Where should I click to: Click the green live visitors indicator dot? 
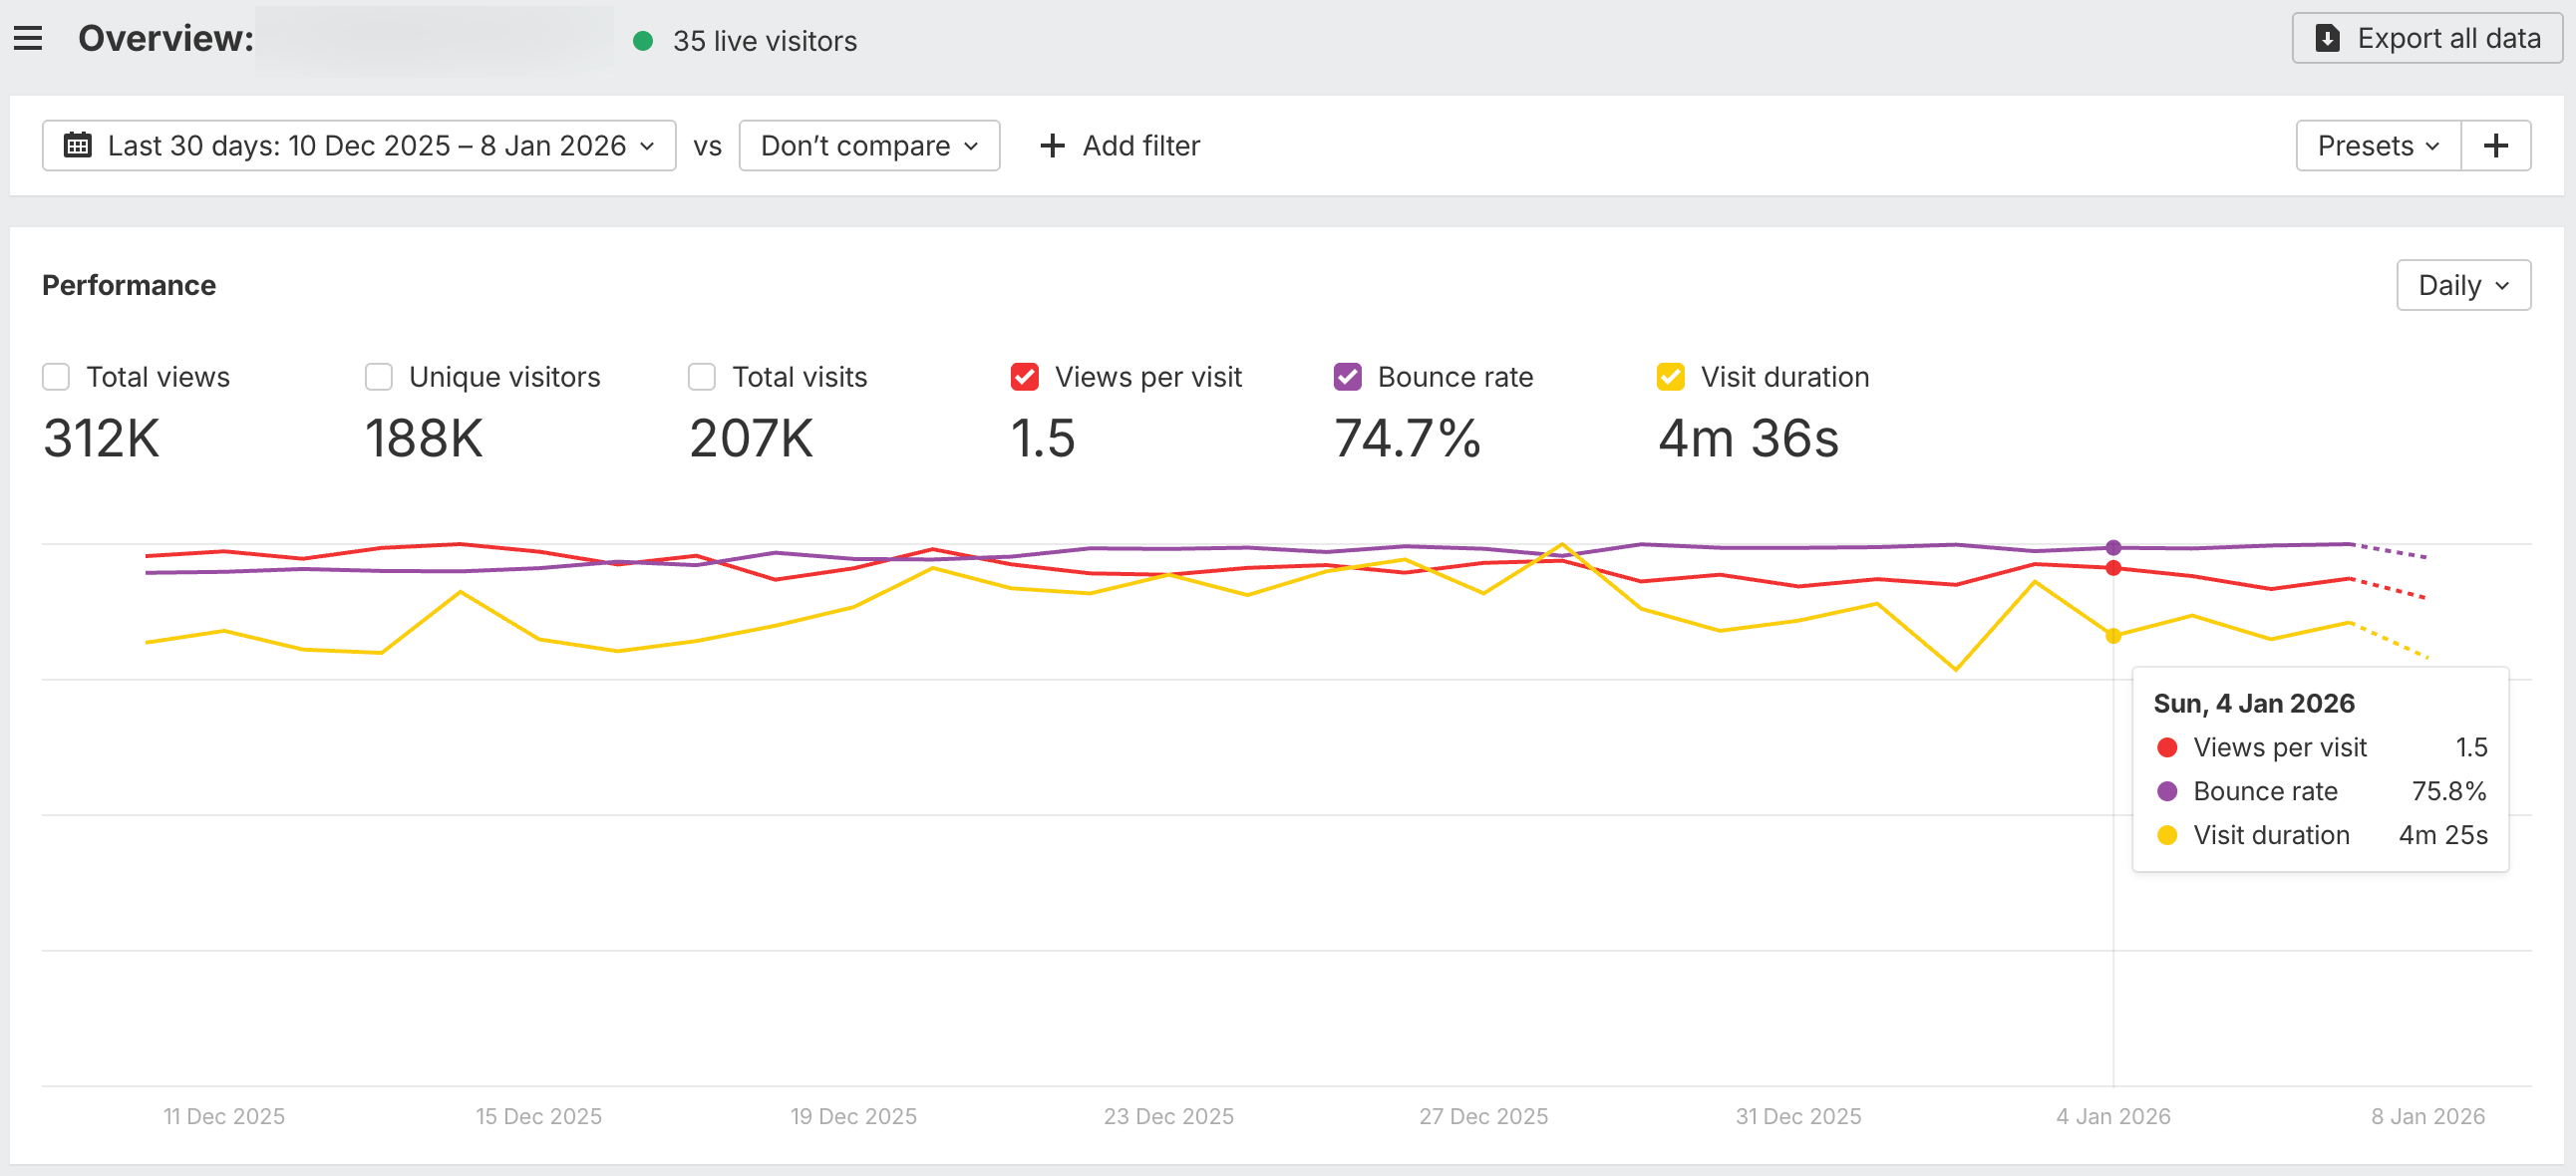coord(645,41)
